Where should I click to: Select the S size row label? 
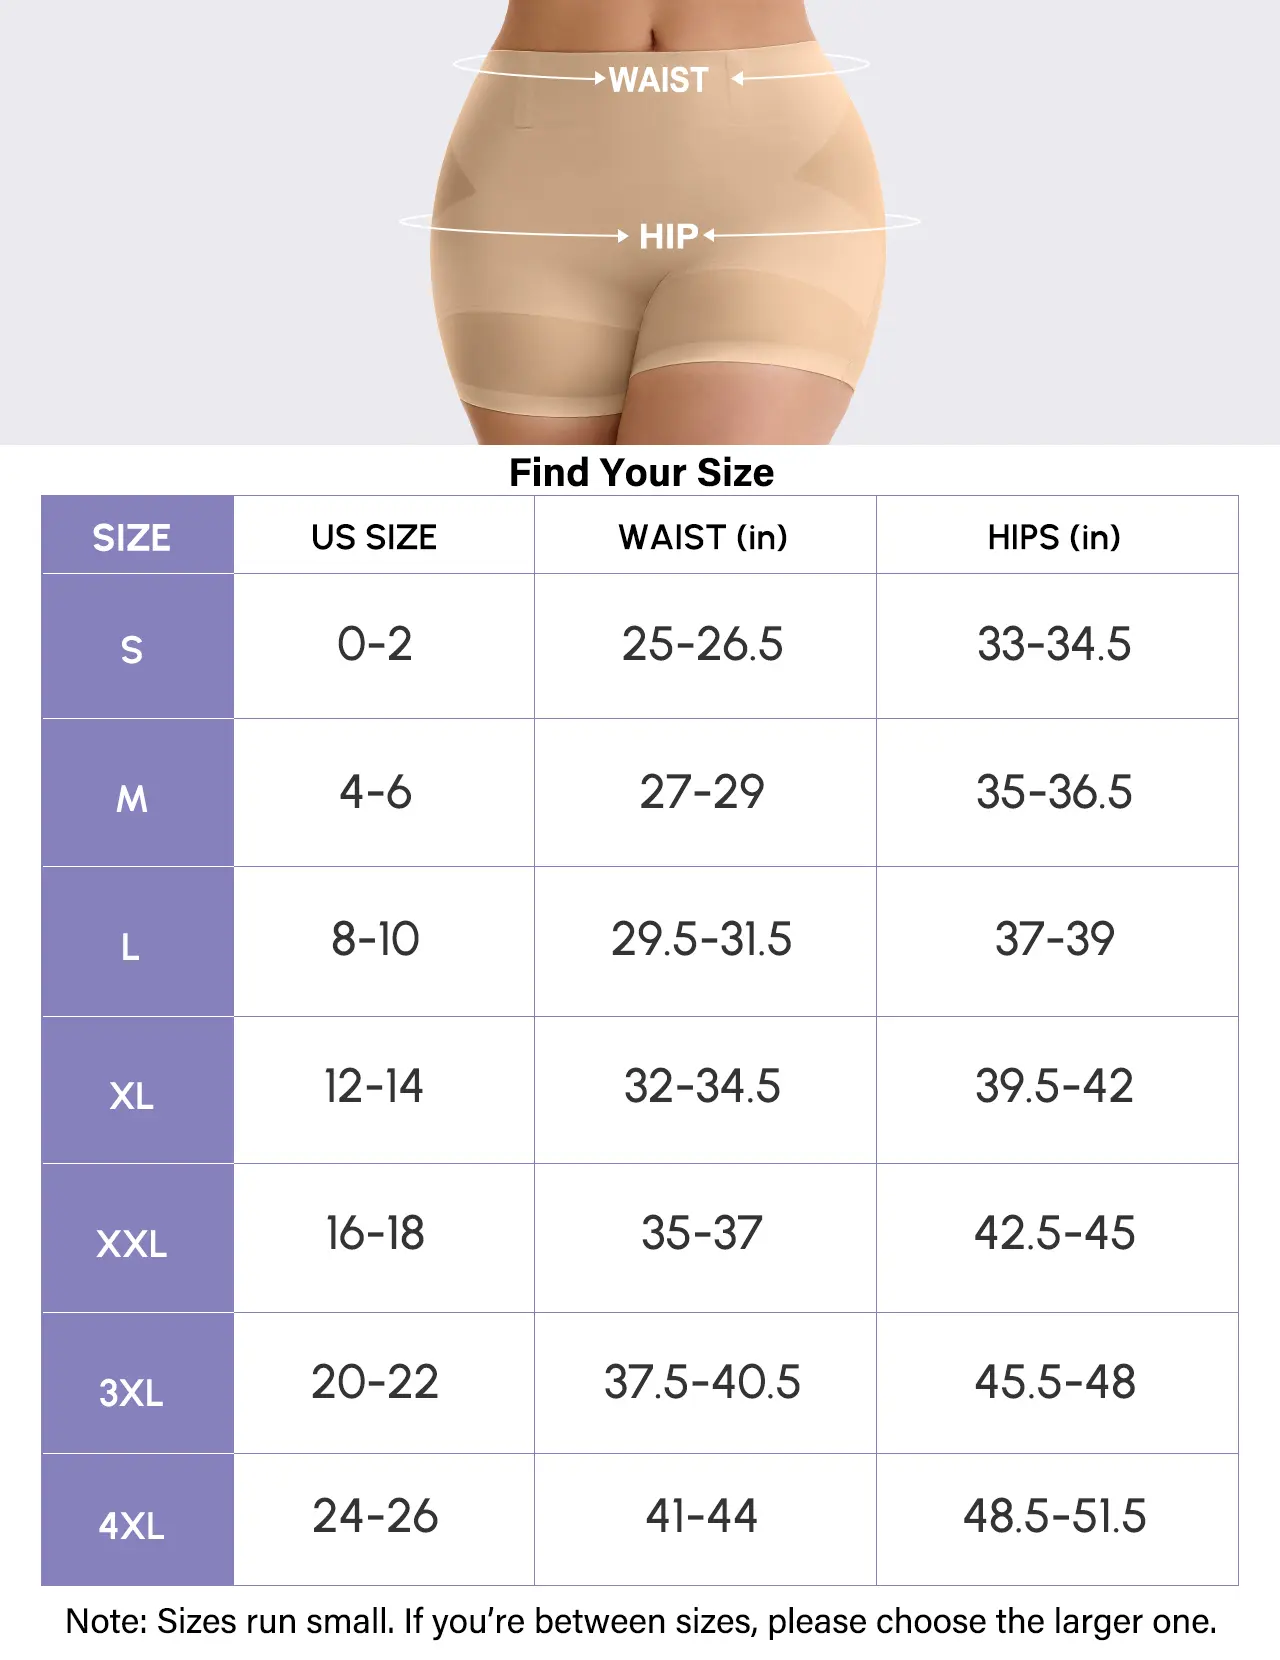132,650
